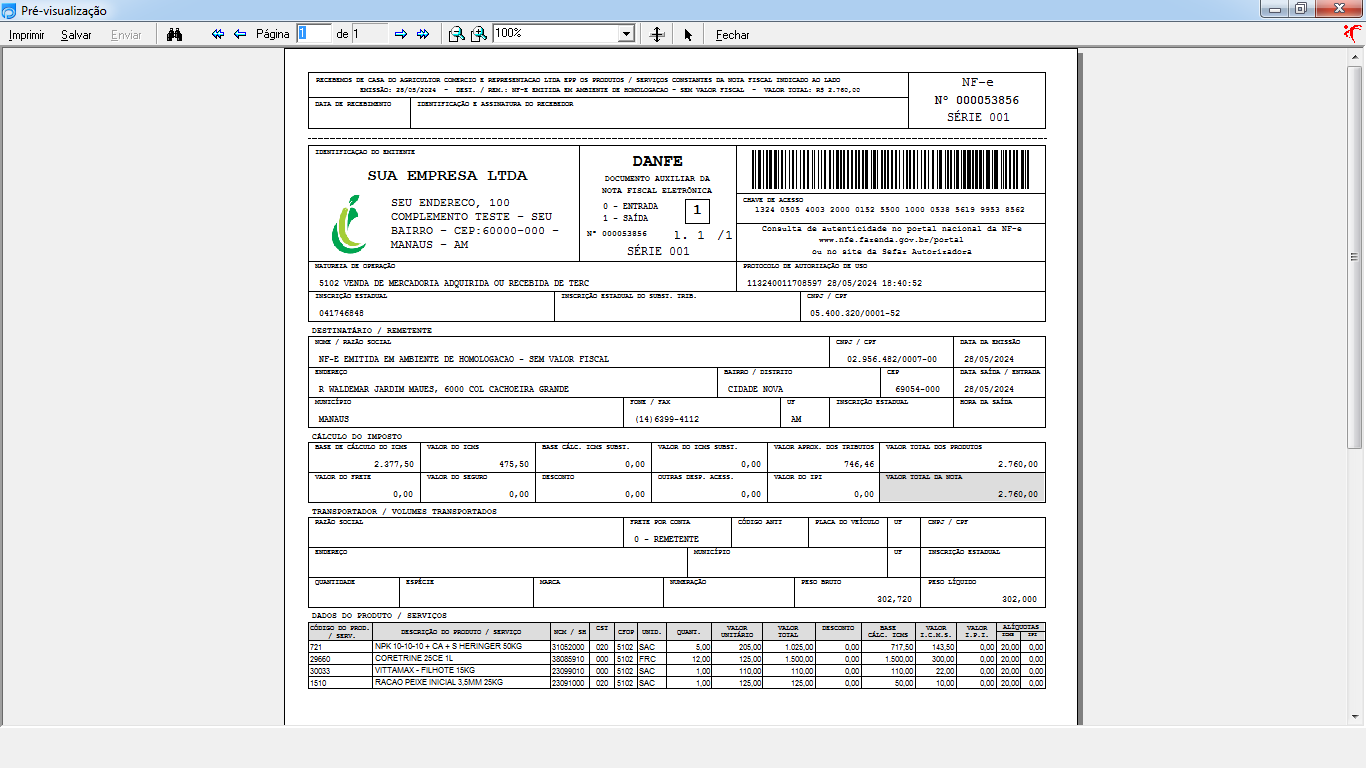Click the VITTAMAX - FILHOTE 15KG row
Viewport: 1366px width, 768px height.
[x=677, y=671]
